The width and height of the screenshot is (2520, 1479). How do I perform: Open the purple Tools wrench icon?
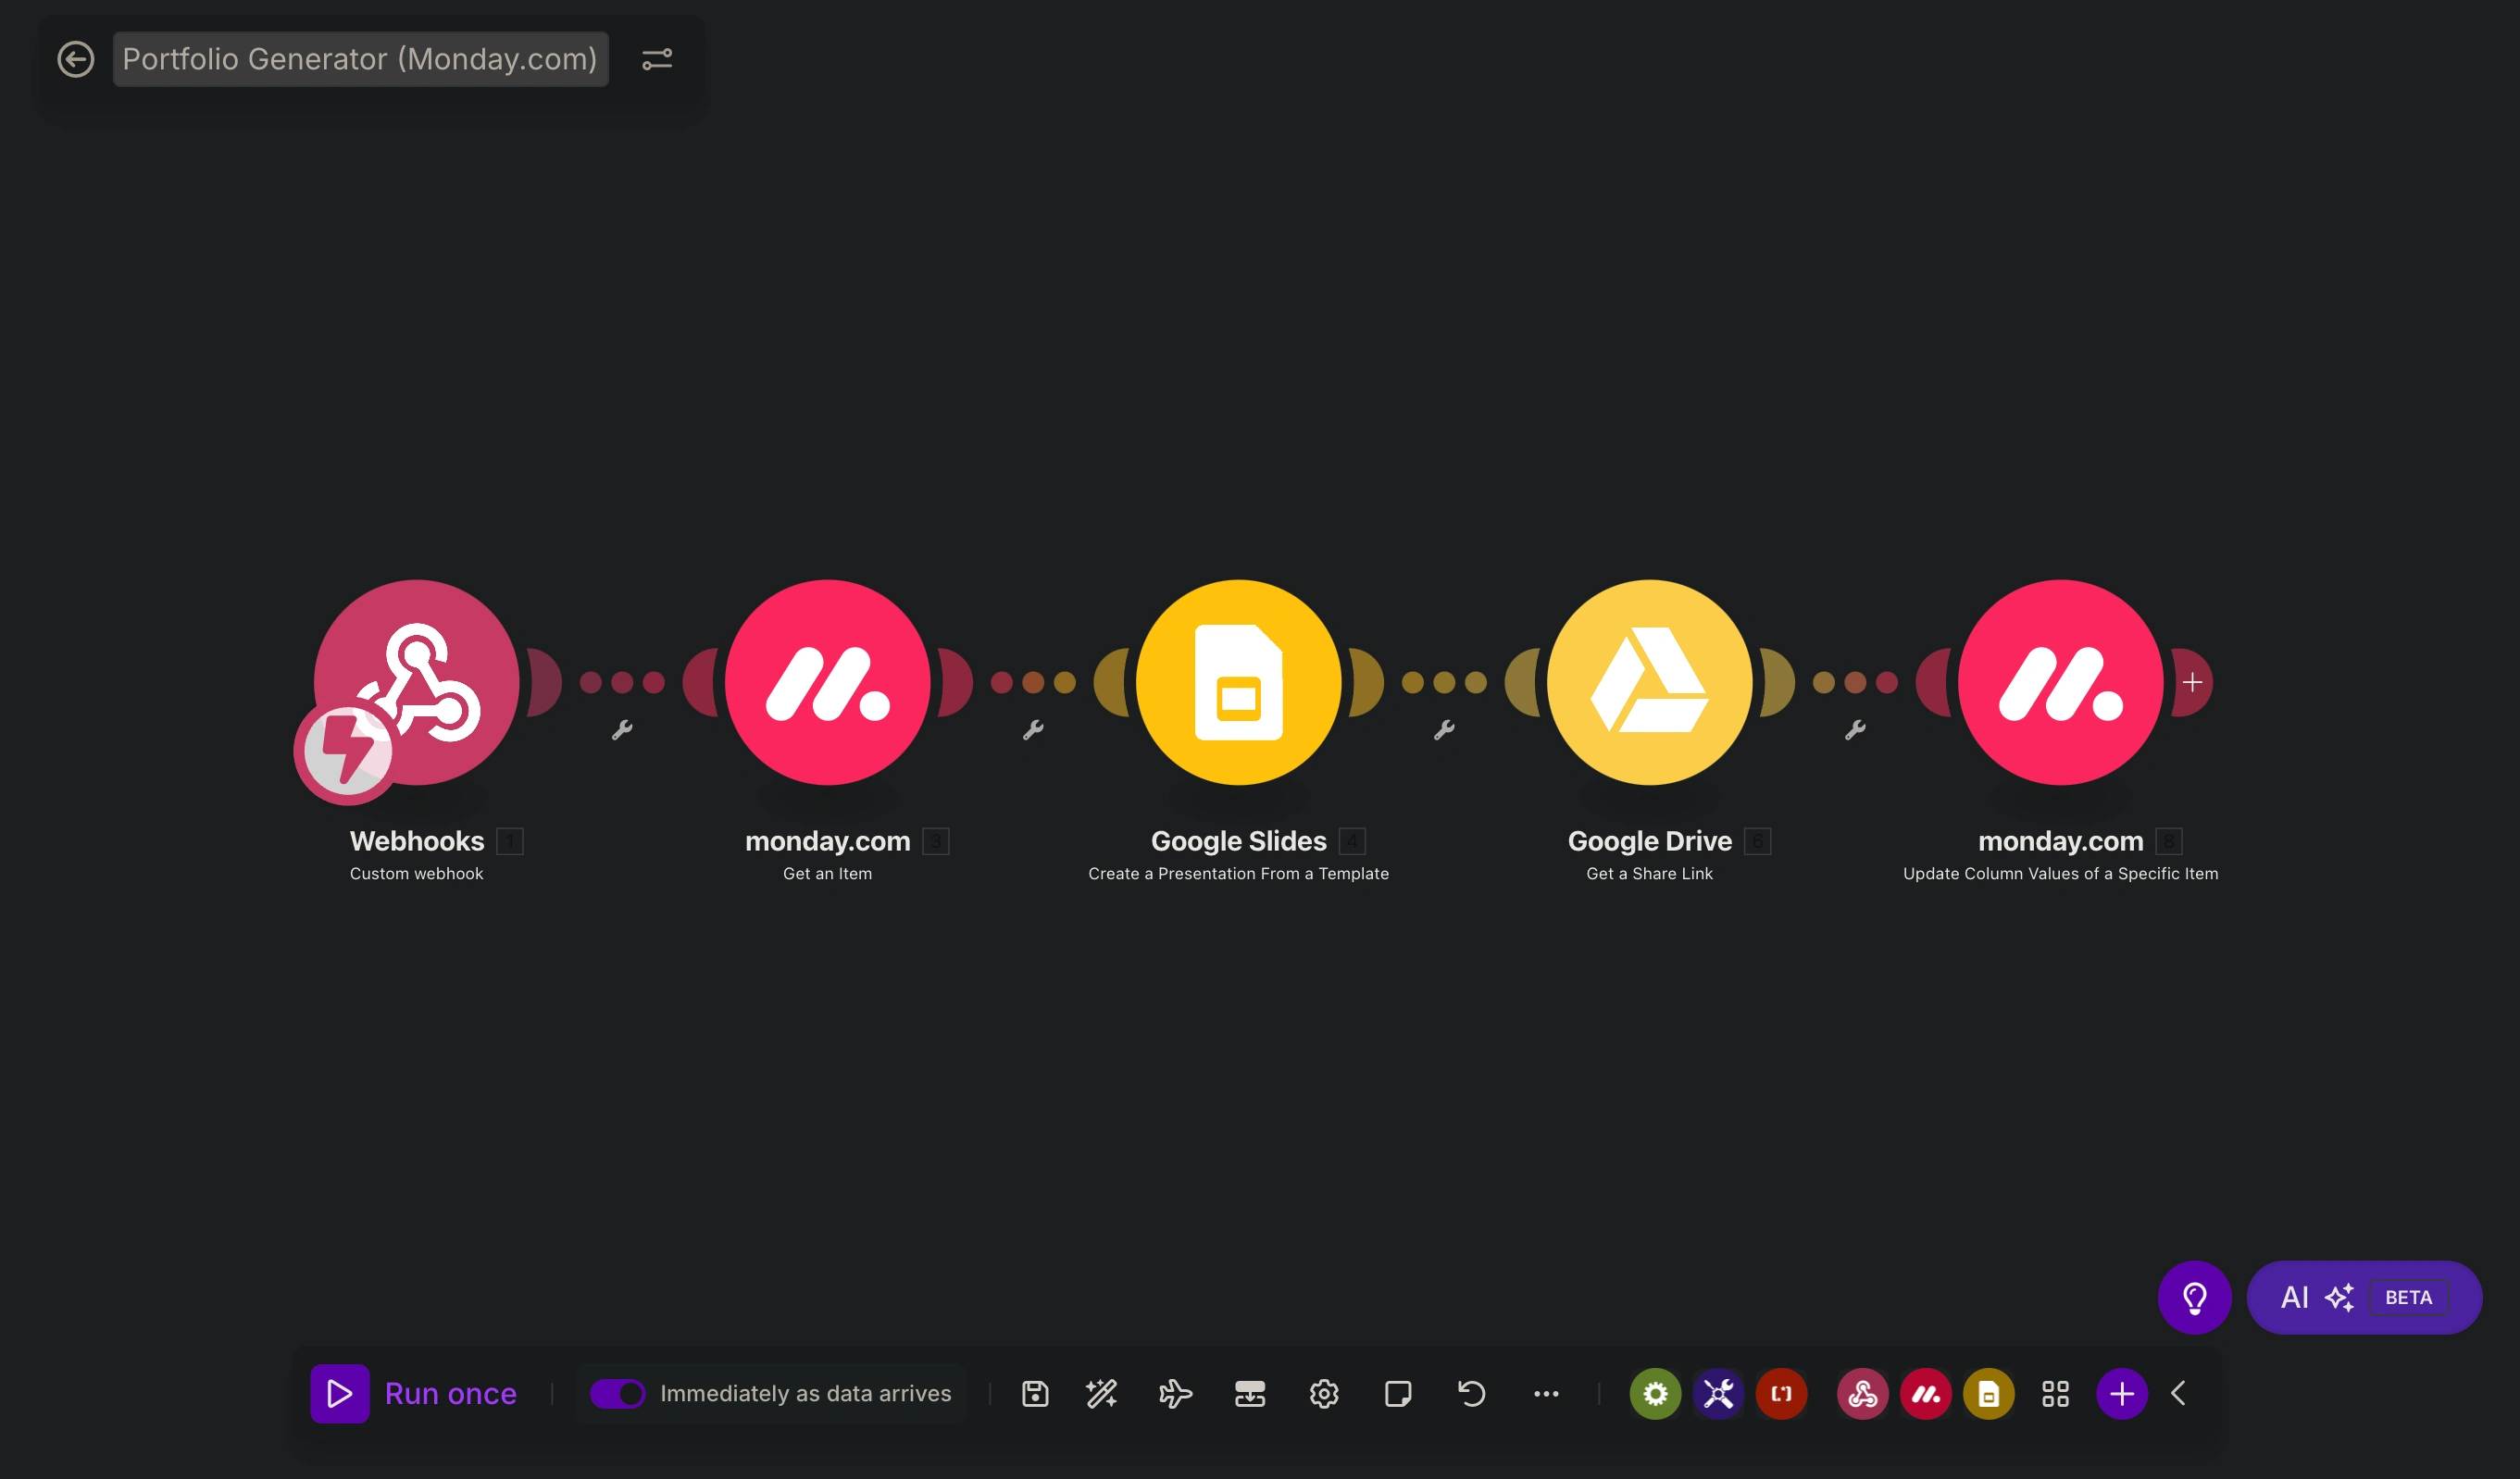pos(1718,1393)
